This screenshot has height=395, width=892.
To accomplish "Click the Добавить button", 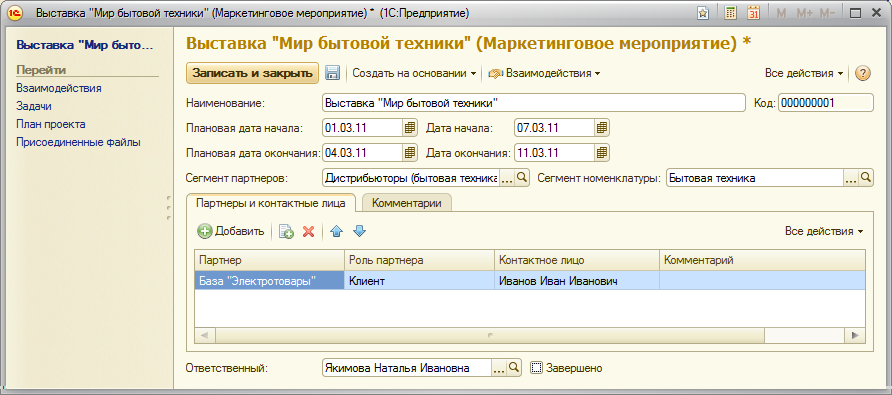I will pos(231,231).
